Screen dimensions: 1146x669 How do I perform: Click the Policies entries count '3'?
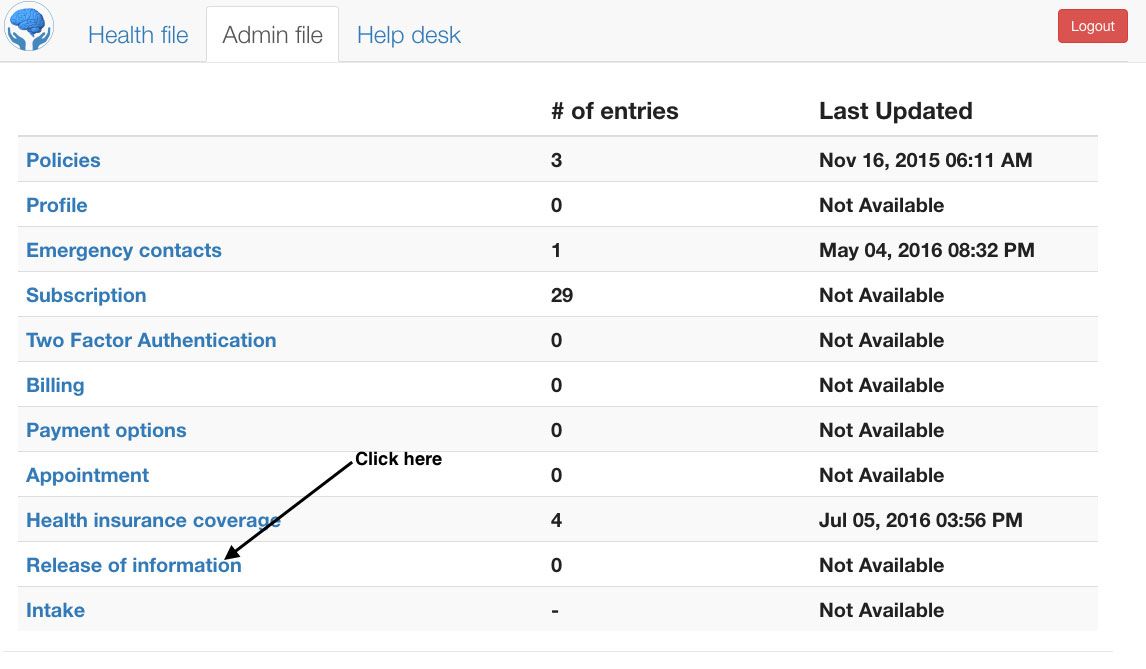click(556, 160)
